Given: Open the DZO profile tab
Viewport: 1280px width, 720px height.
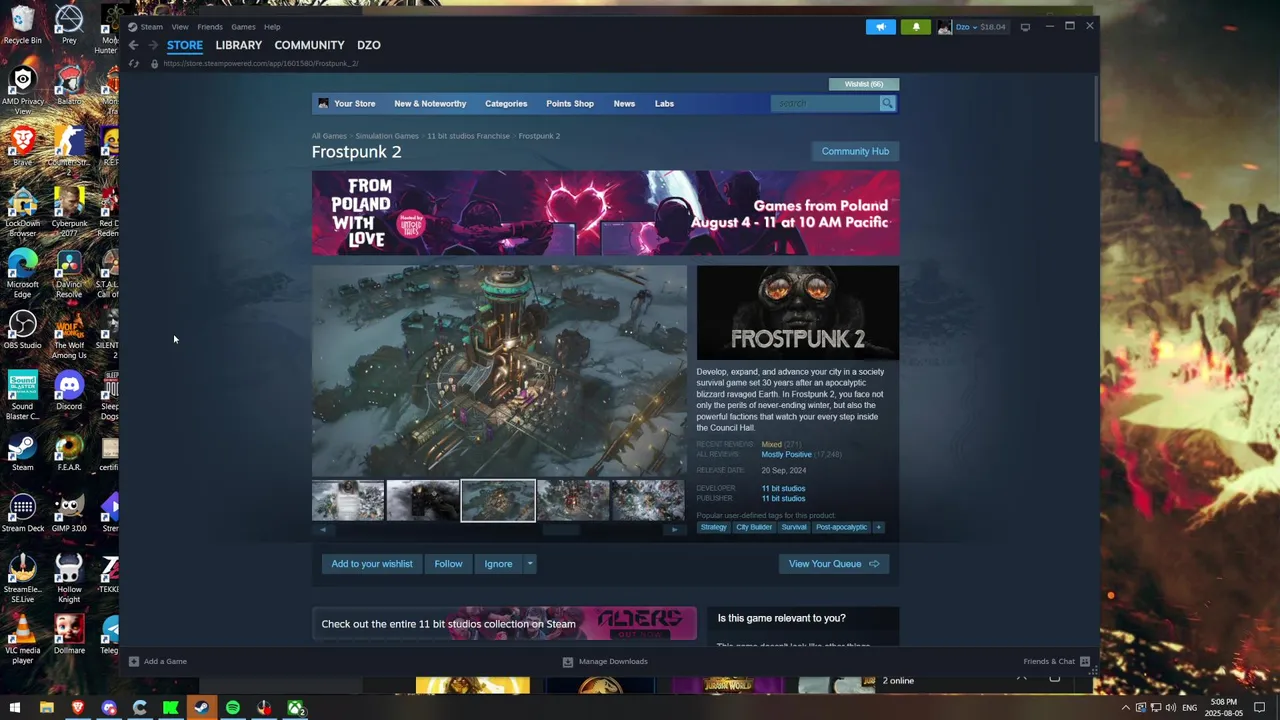Looking at the screenshot, I should coord(369,45).
